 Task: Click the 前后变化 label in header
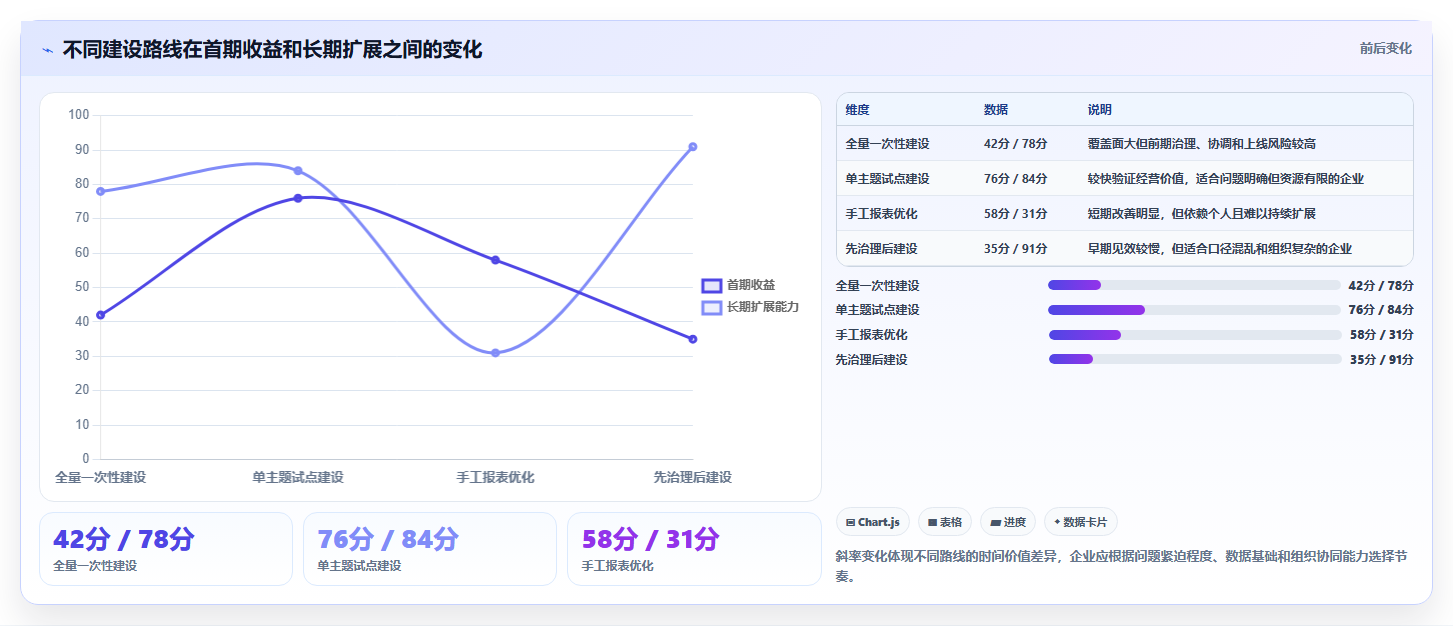point(1385,48)
